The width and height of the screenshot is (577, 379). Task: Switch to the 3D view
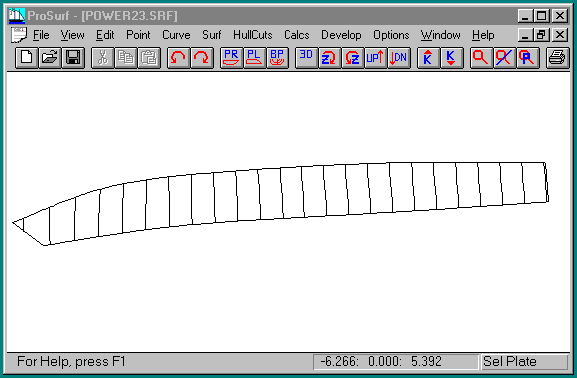307,58
